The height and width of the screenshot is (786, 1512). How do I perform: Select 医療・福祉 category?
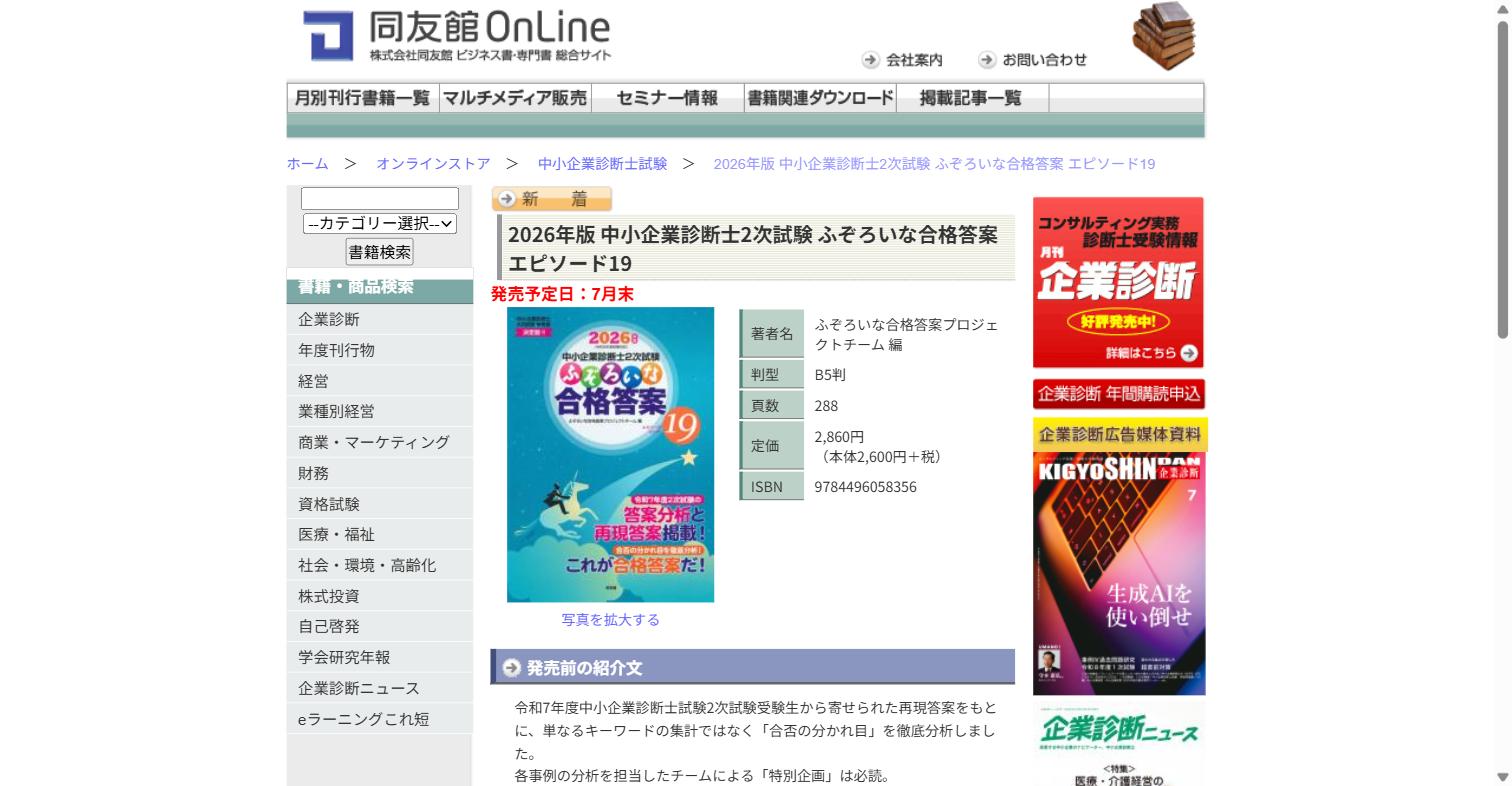click(380, 534)
